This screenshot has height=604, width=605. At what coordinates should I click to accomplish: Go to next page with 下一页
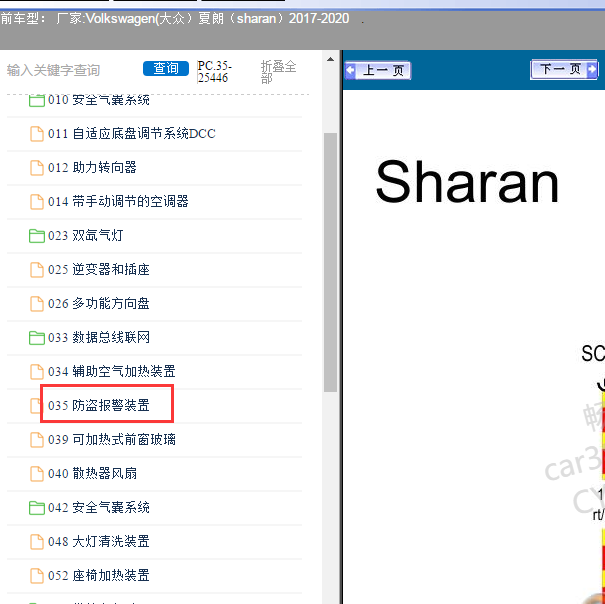tap(564, 69)
